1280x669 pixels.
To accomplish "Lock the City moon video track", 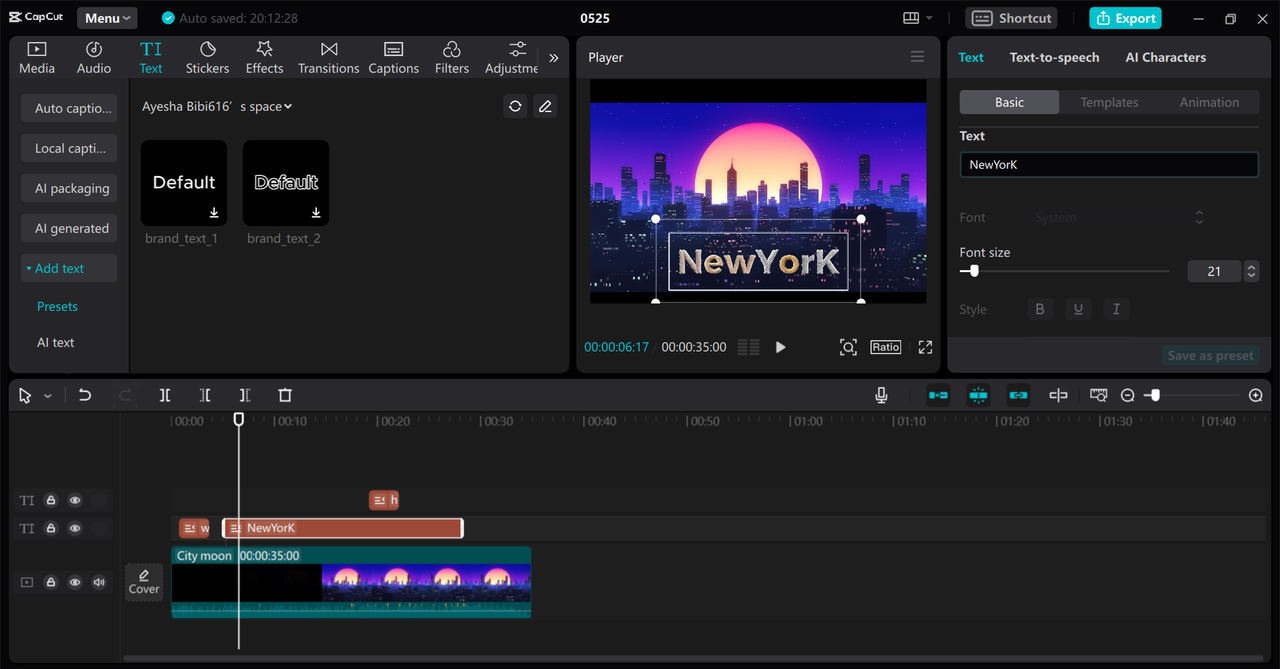I will (51, 582).
